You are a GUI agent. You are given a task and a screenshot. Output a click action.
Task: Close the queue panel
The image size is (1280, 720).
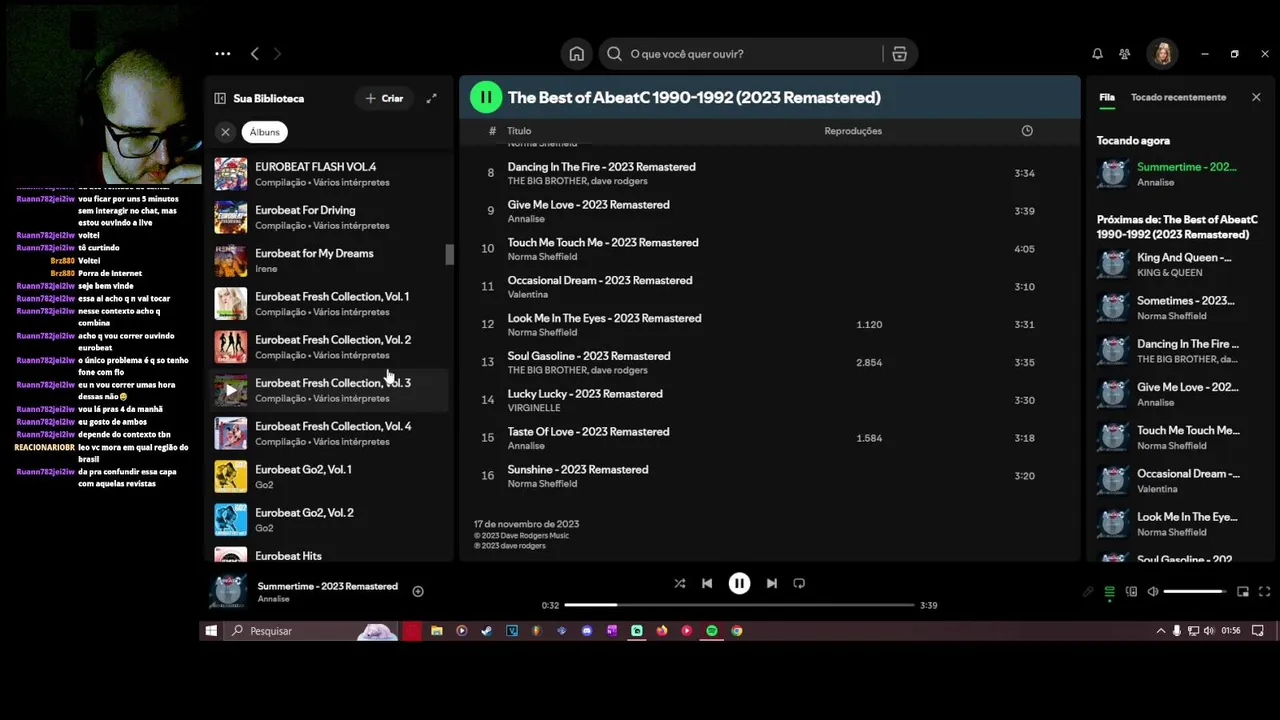[x=1256, y=98]
